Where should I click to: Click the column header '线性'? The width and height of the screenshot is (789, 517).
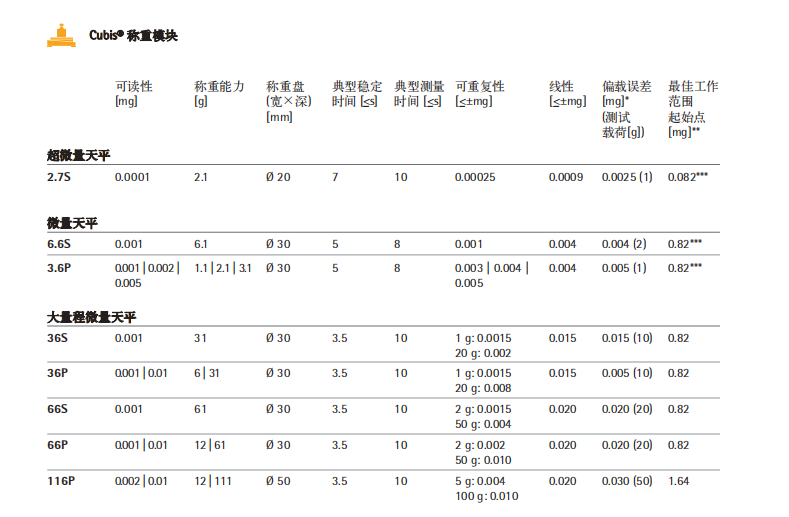click(568, 94)
